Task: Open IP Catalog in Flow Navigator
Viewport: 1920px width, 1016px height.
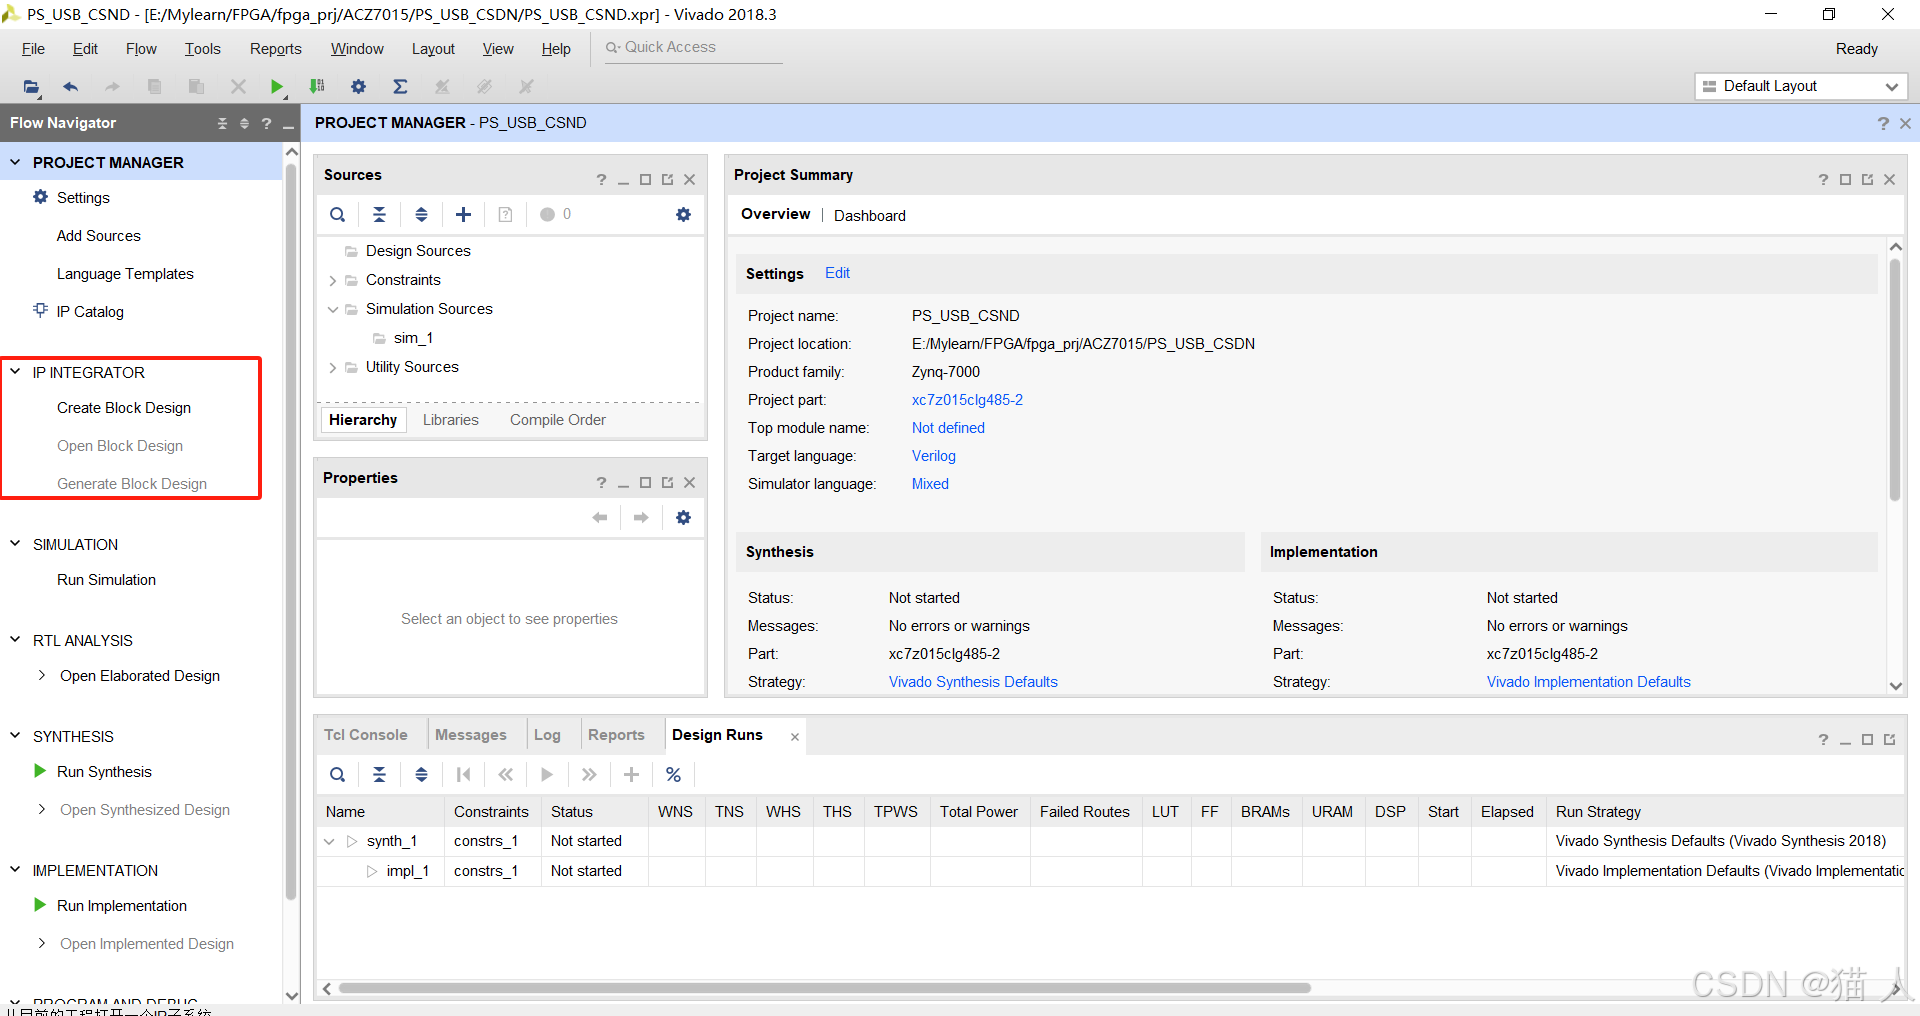Action: pyautogui.click(x=90, y=312)
